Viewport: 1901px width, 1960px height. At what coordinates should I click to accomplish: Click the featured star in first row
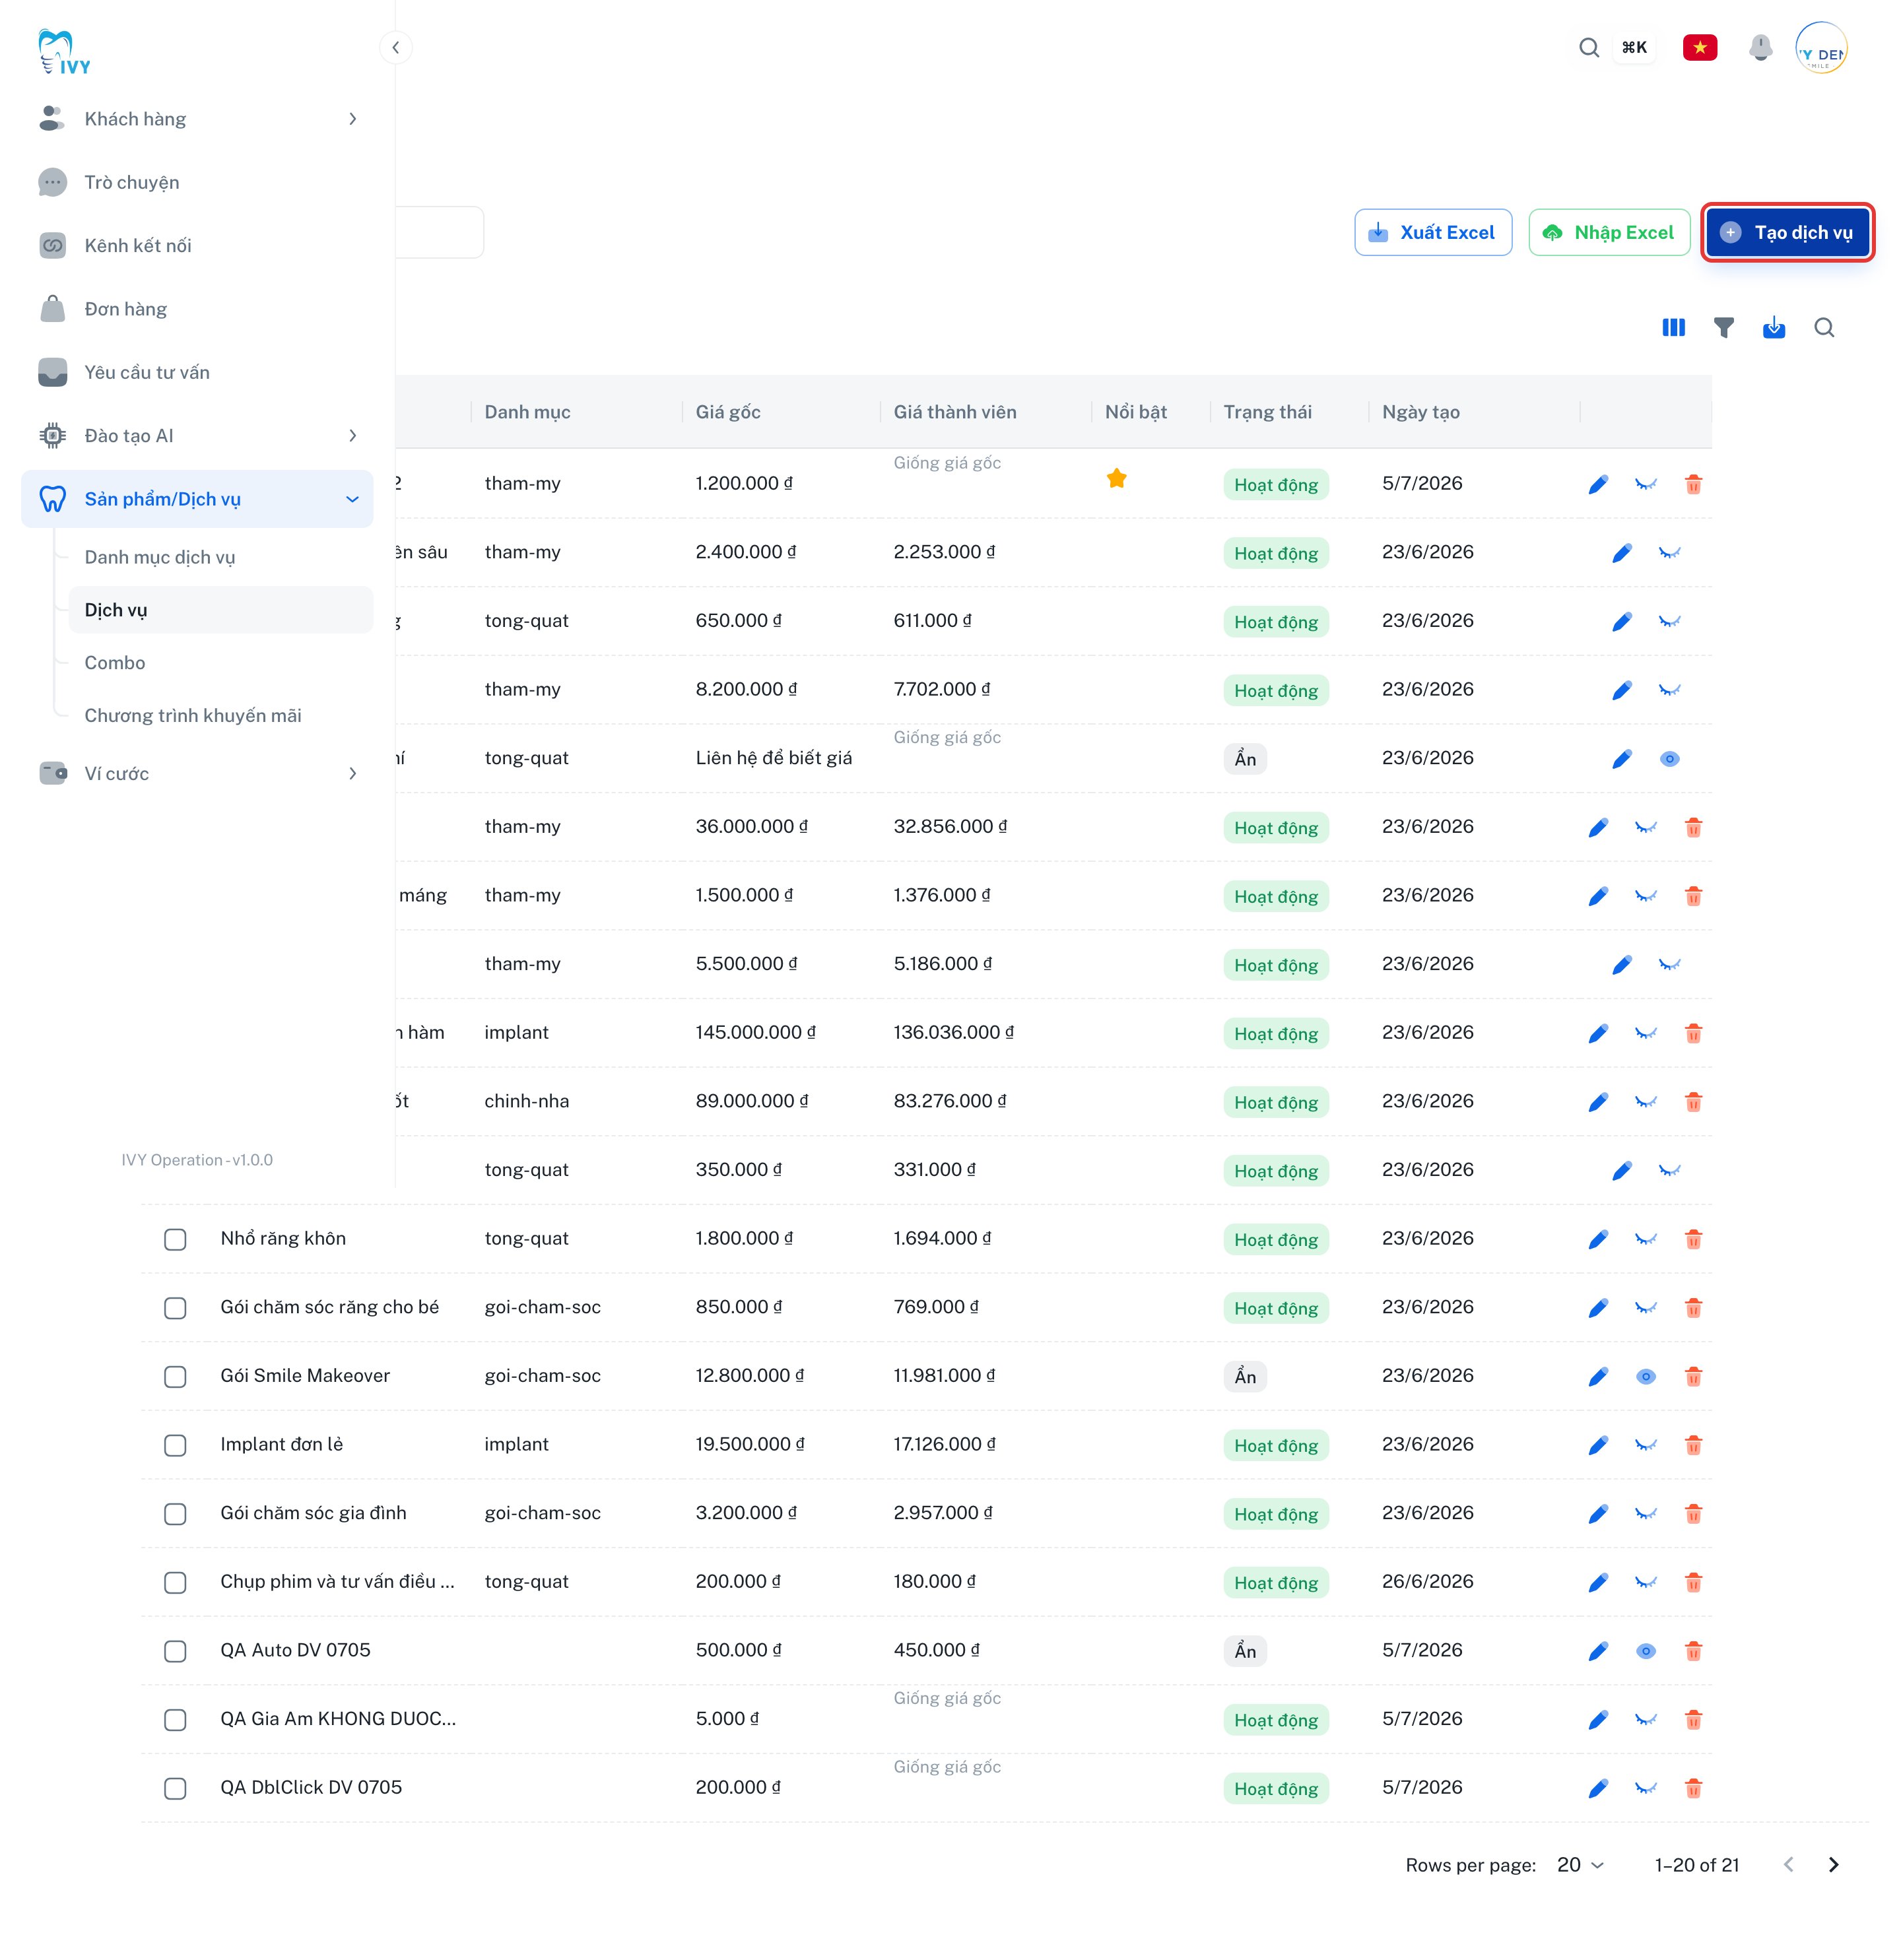pyautogui.click(x=1116, y=478)
